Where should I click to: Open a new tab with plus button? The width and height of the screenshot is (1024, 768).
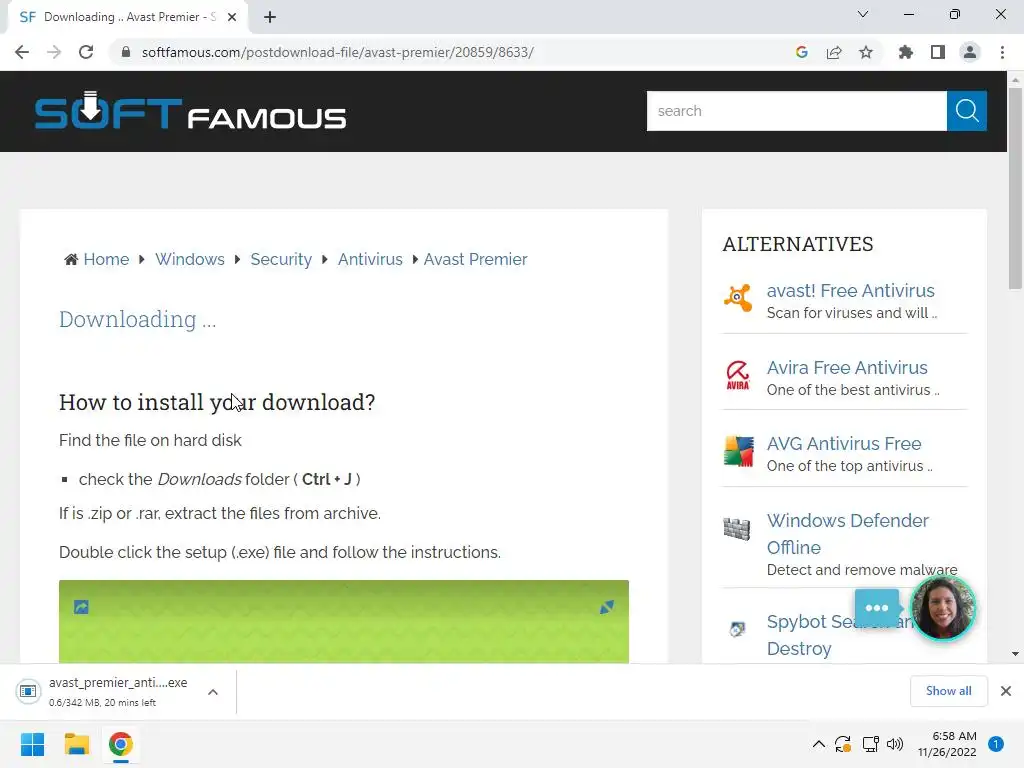point(270,17)
